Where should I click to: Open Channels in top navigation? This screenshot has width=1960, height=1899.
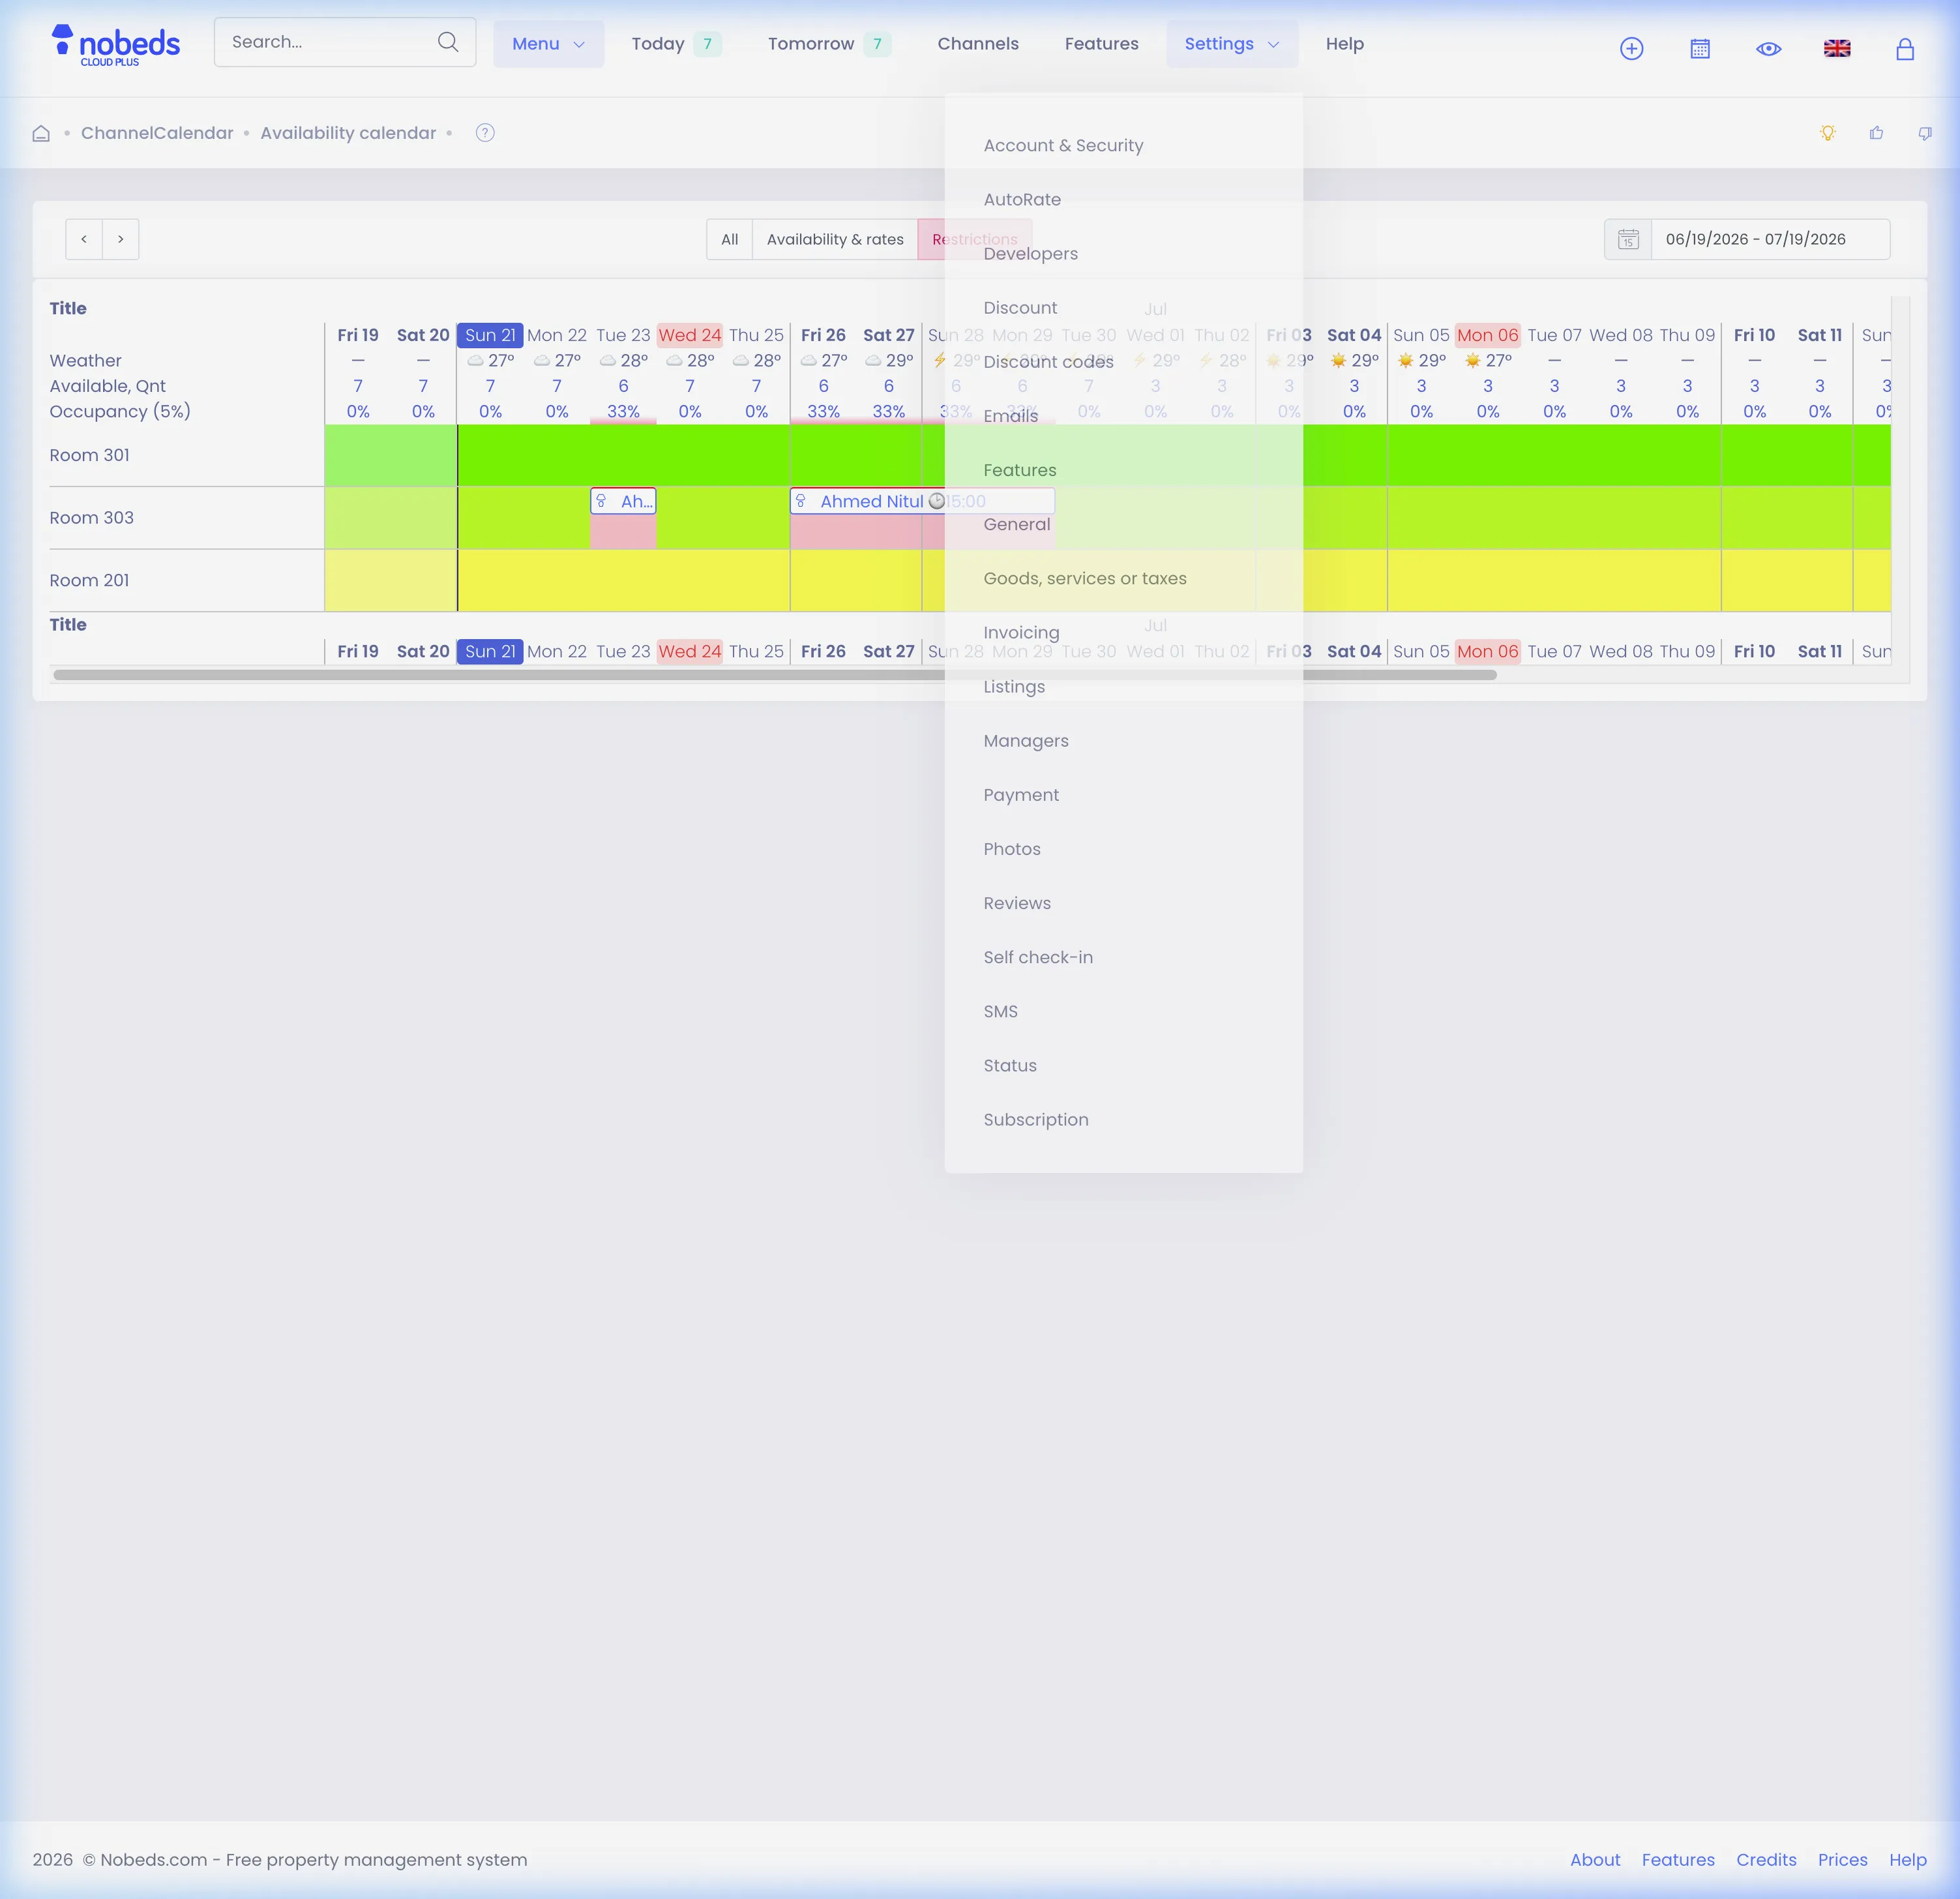coord(978,44)
